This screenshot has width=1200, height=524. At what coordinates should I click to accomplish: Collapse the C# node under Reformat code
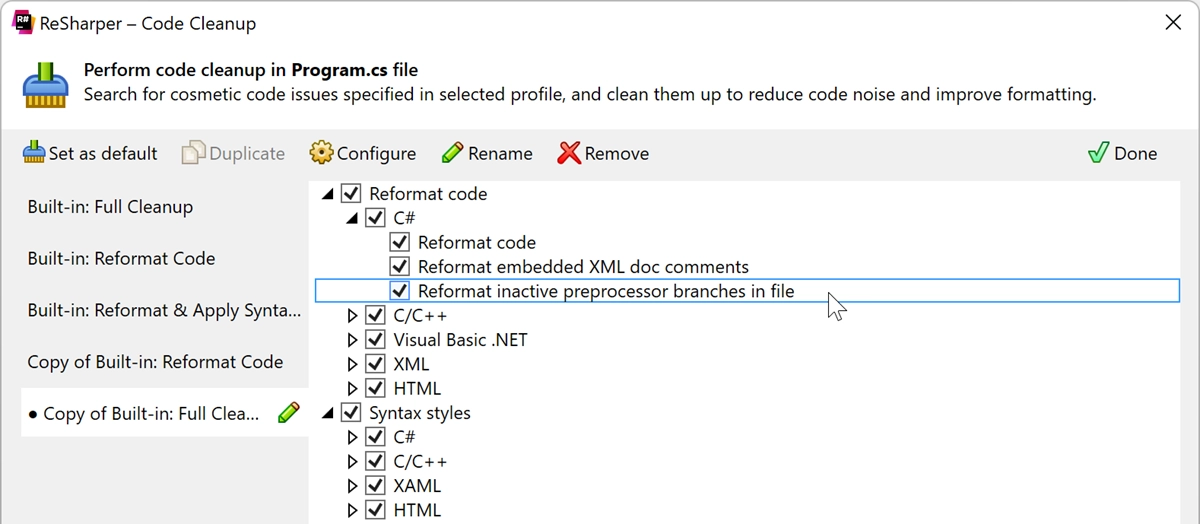[352, 218]
